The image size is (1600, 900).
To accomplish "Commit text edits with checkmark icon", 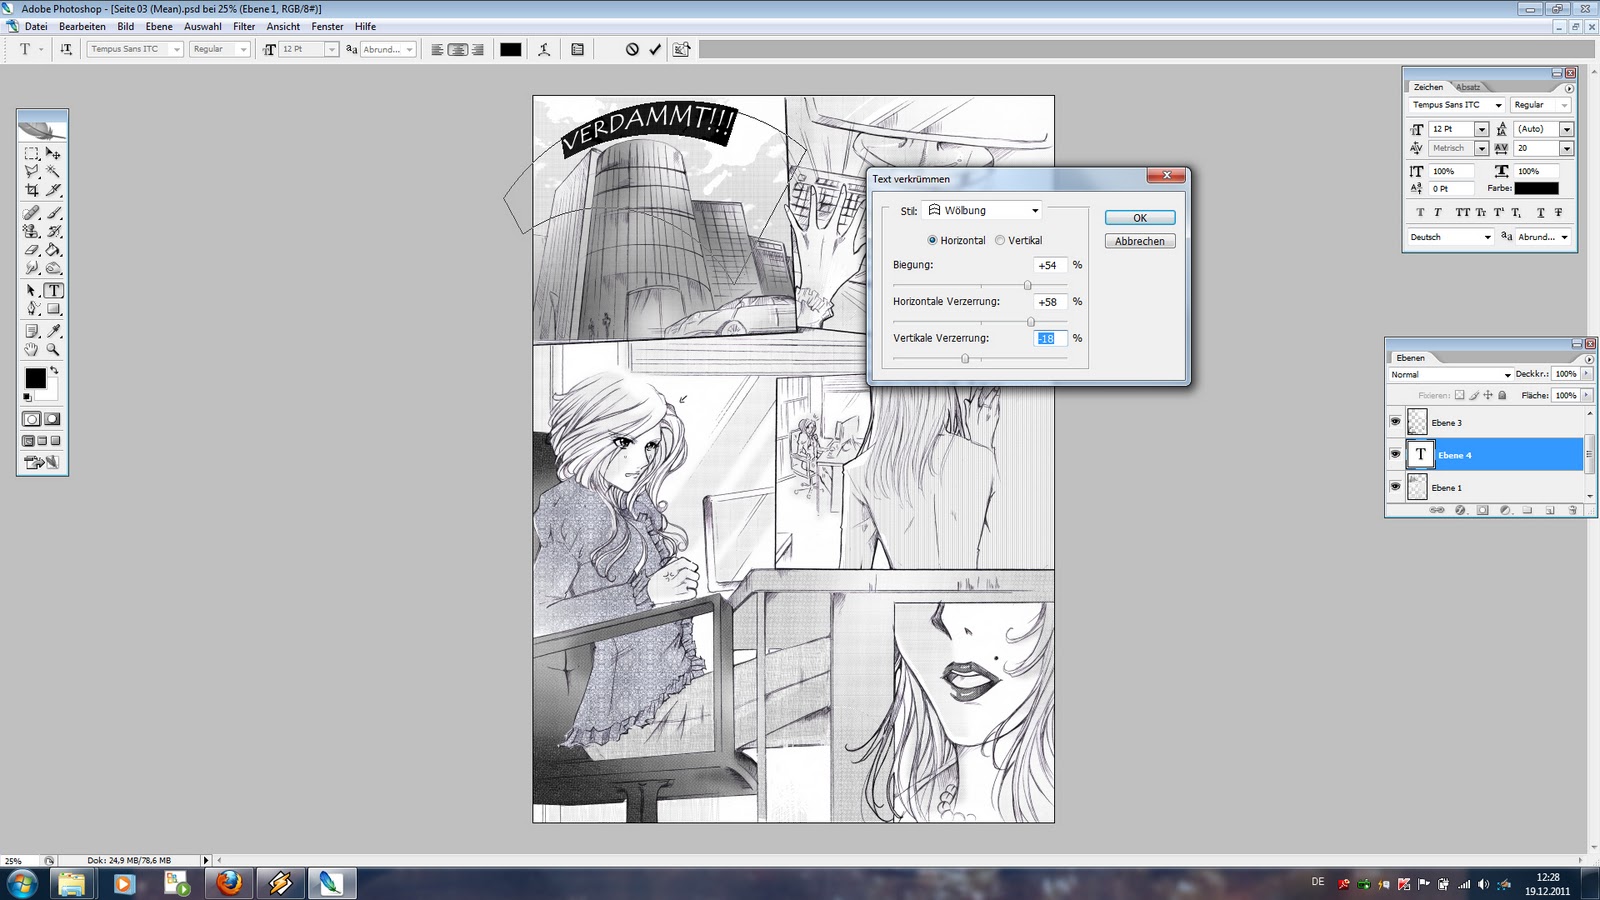I will (655, 49).
